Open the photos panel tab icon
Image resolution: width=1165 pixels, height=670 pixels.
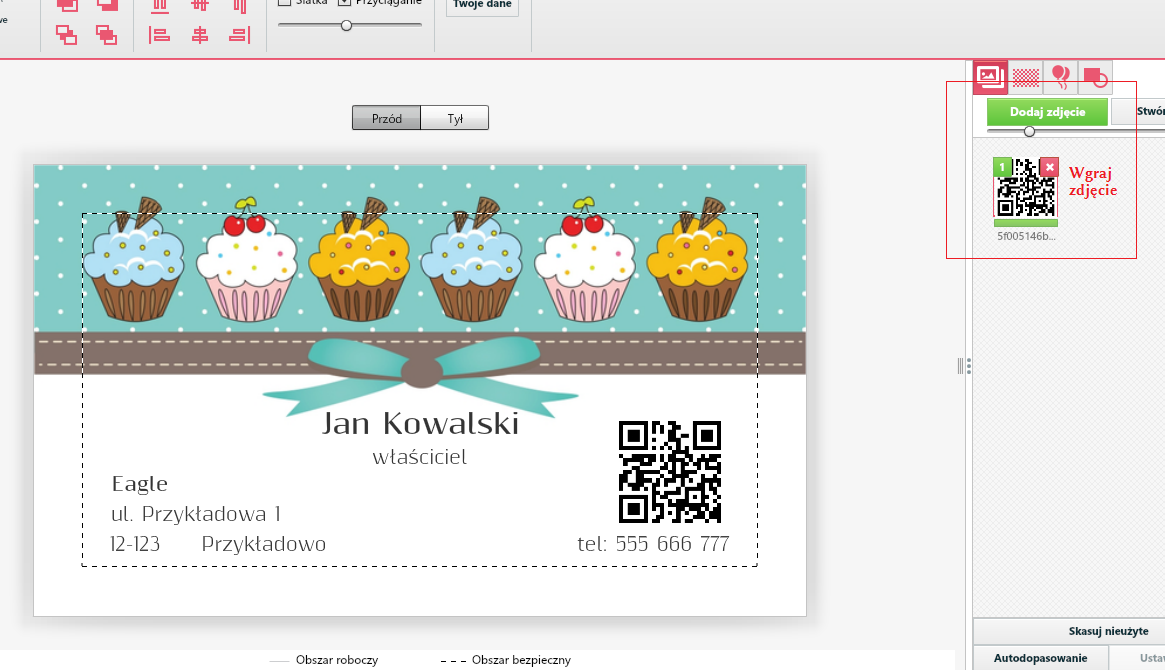coord(990,77)
